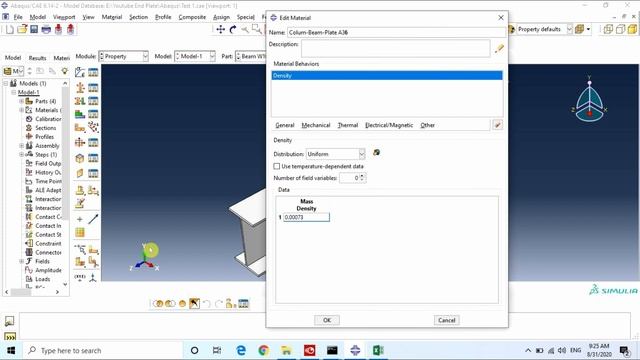The width and height of the screenshot is (640, 360).
Task: Click the diagonal line datum axis tool
Action: point(93,219)
